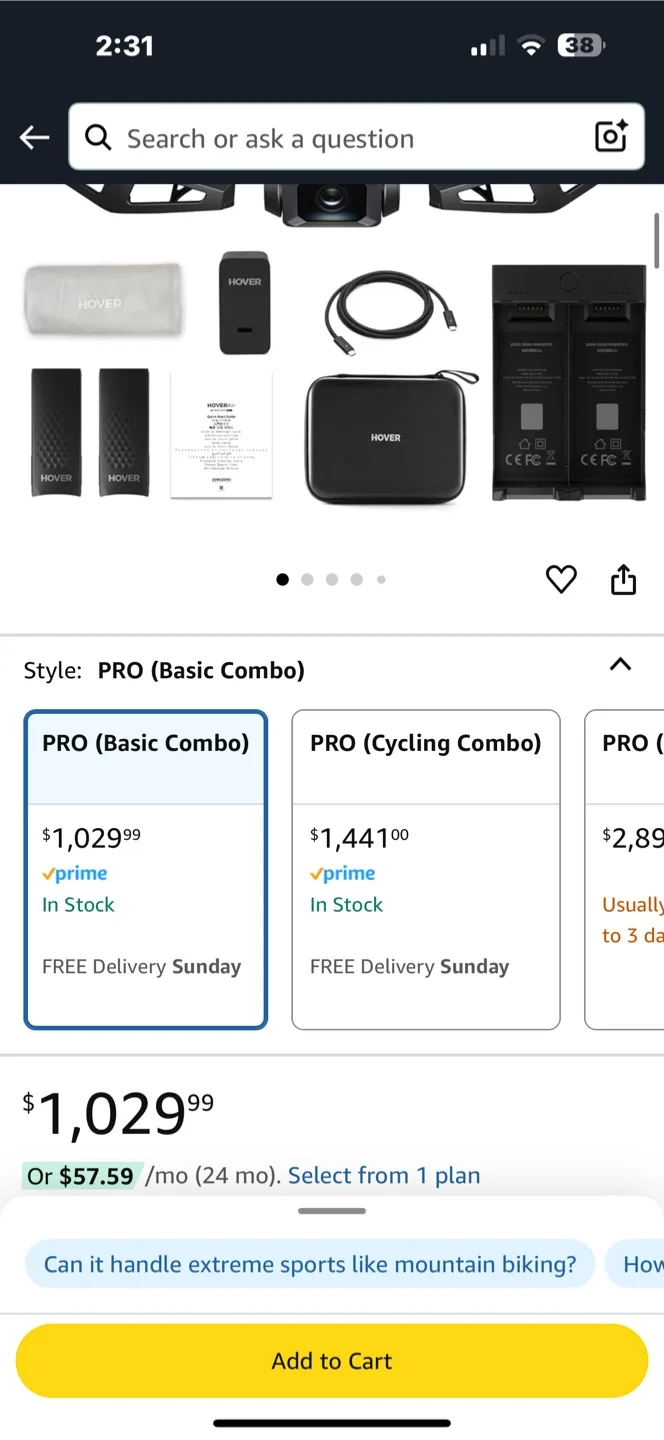Tap the battery status indicator
The image size is (664, 1440).
(581, 45)
